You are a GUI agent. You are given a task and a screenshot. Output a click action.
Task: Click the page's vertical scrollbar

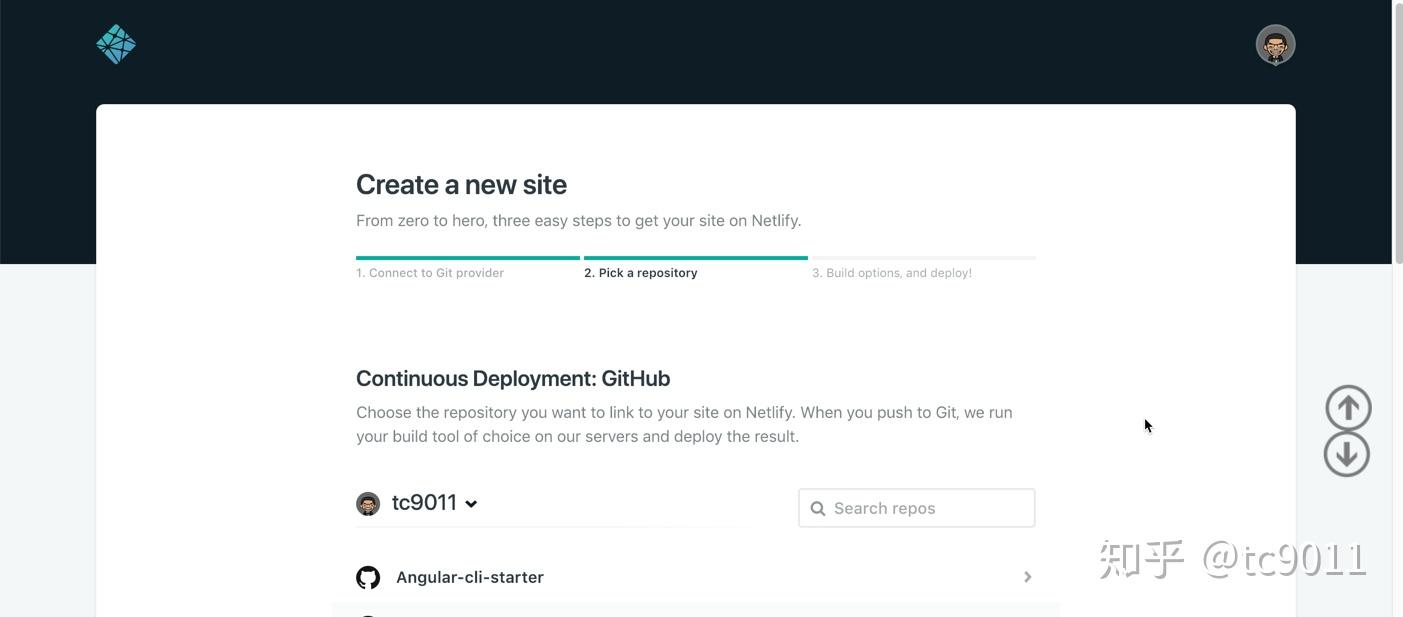coord(1397,300)
